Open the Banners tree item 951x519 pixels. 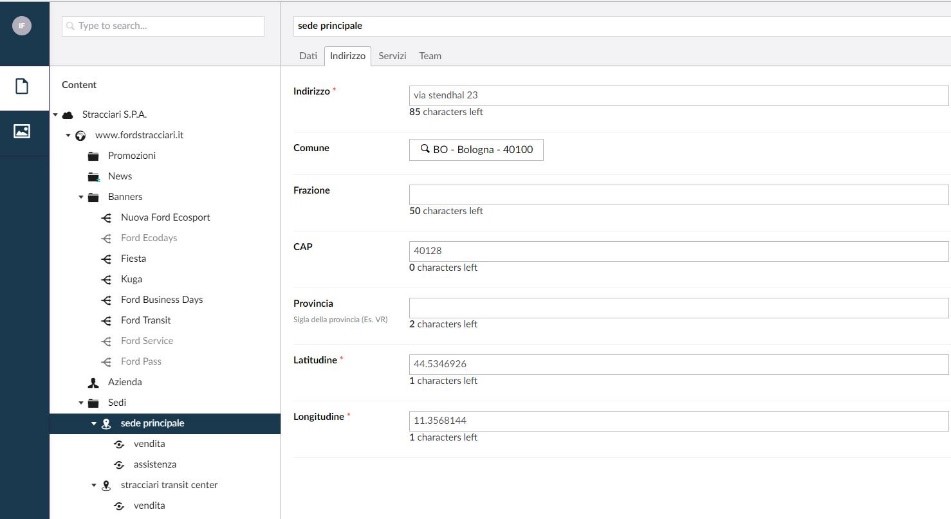pyautogui.click(x=125, y=197)
